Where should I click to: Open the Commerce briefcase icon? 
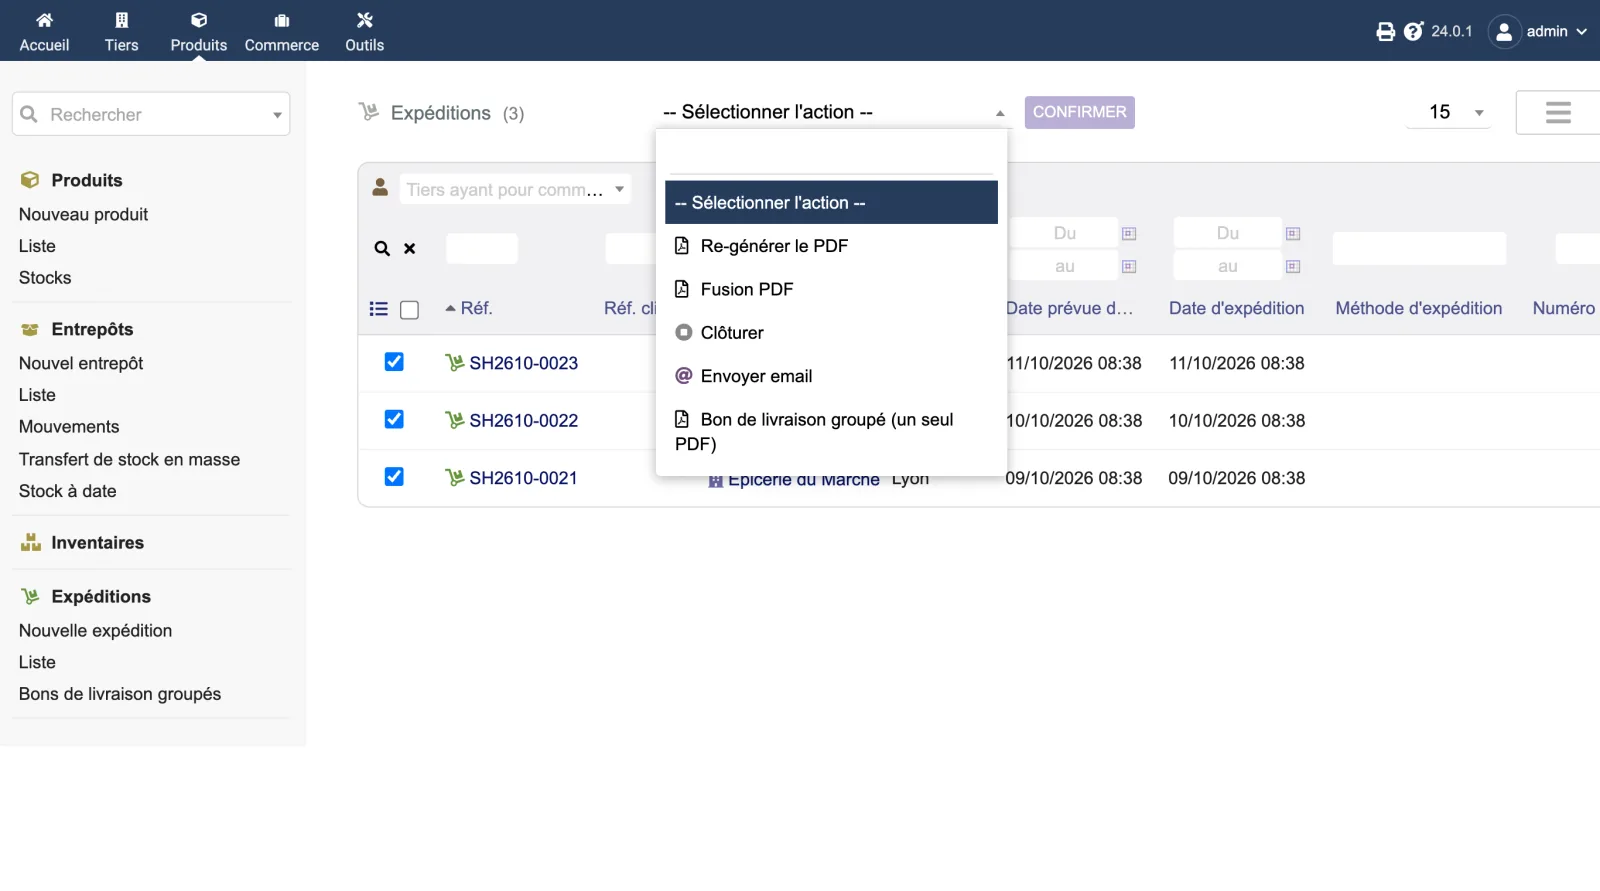coord(282,20)
